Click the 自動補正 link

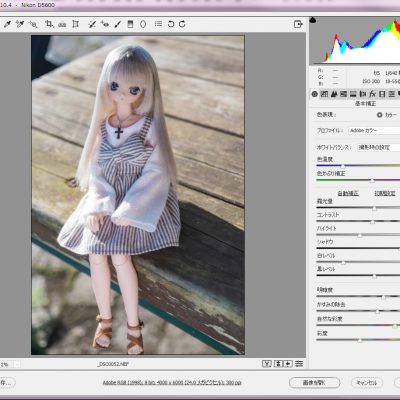(348, 193)
